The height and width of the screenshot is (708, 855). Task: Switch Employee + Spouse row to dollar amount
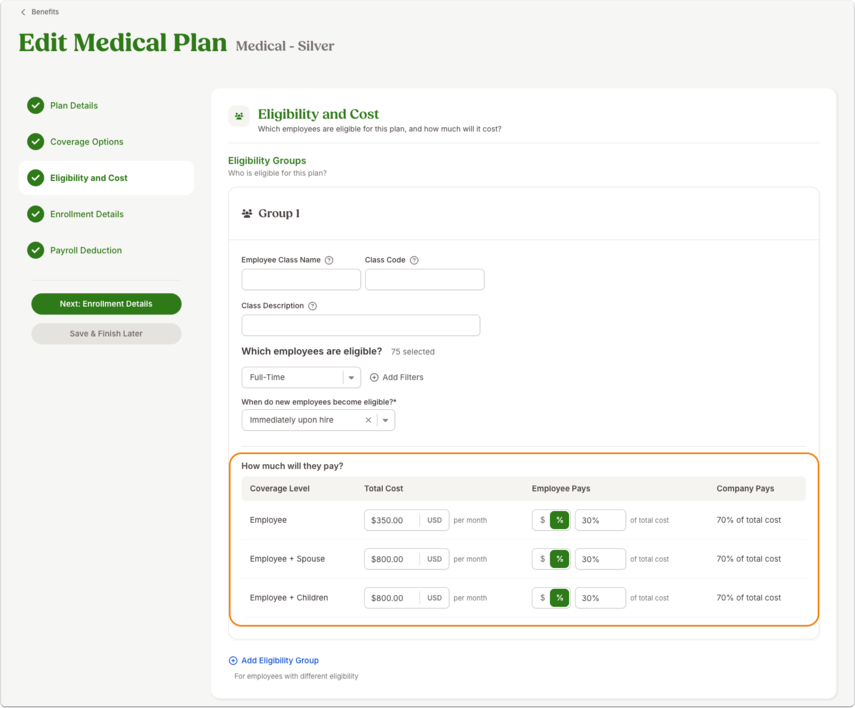click(x=542, y=559)
